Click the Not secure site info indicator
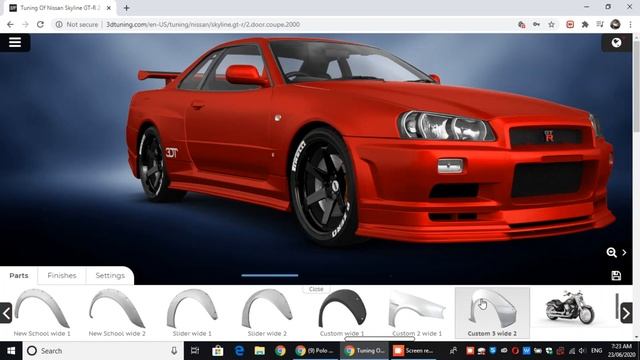Screen dimensions: 640x360 pos(77,24)
